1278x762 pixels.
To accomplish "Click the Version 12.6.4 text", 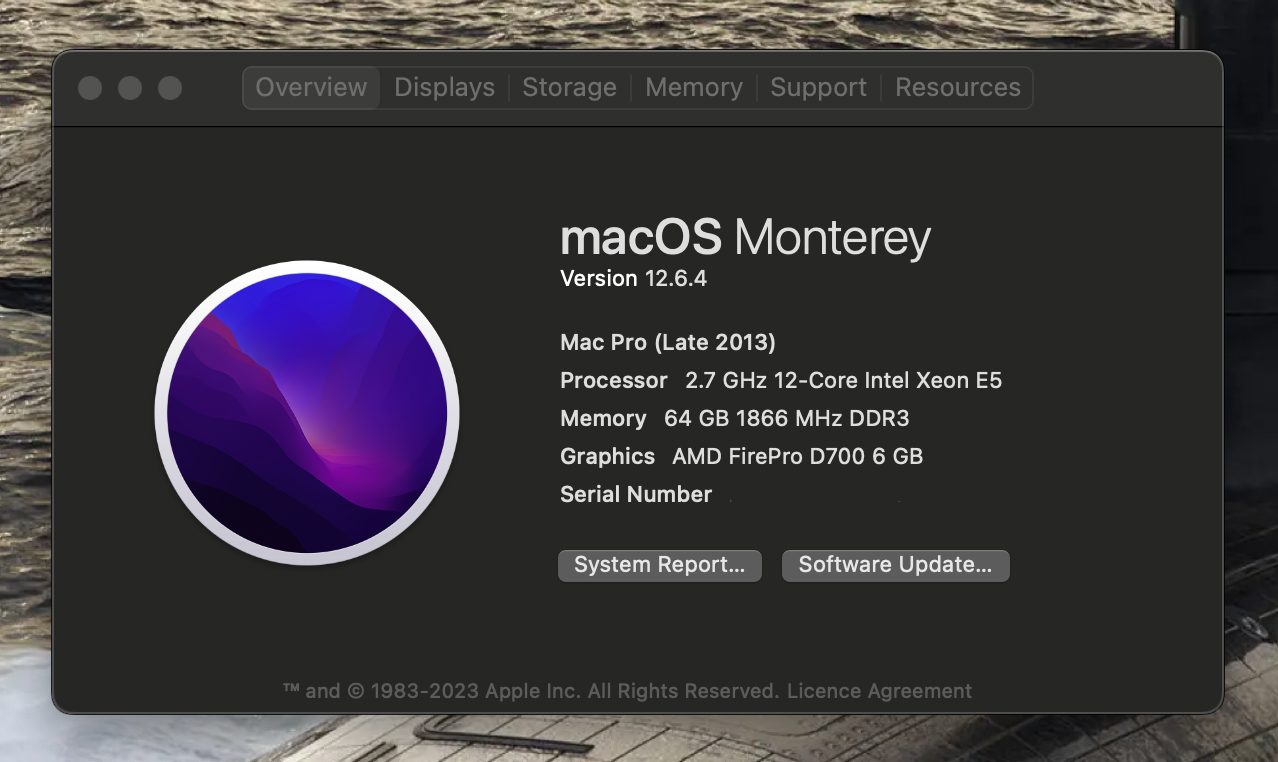I will [634, 279].
